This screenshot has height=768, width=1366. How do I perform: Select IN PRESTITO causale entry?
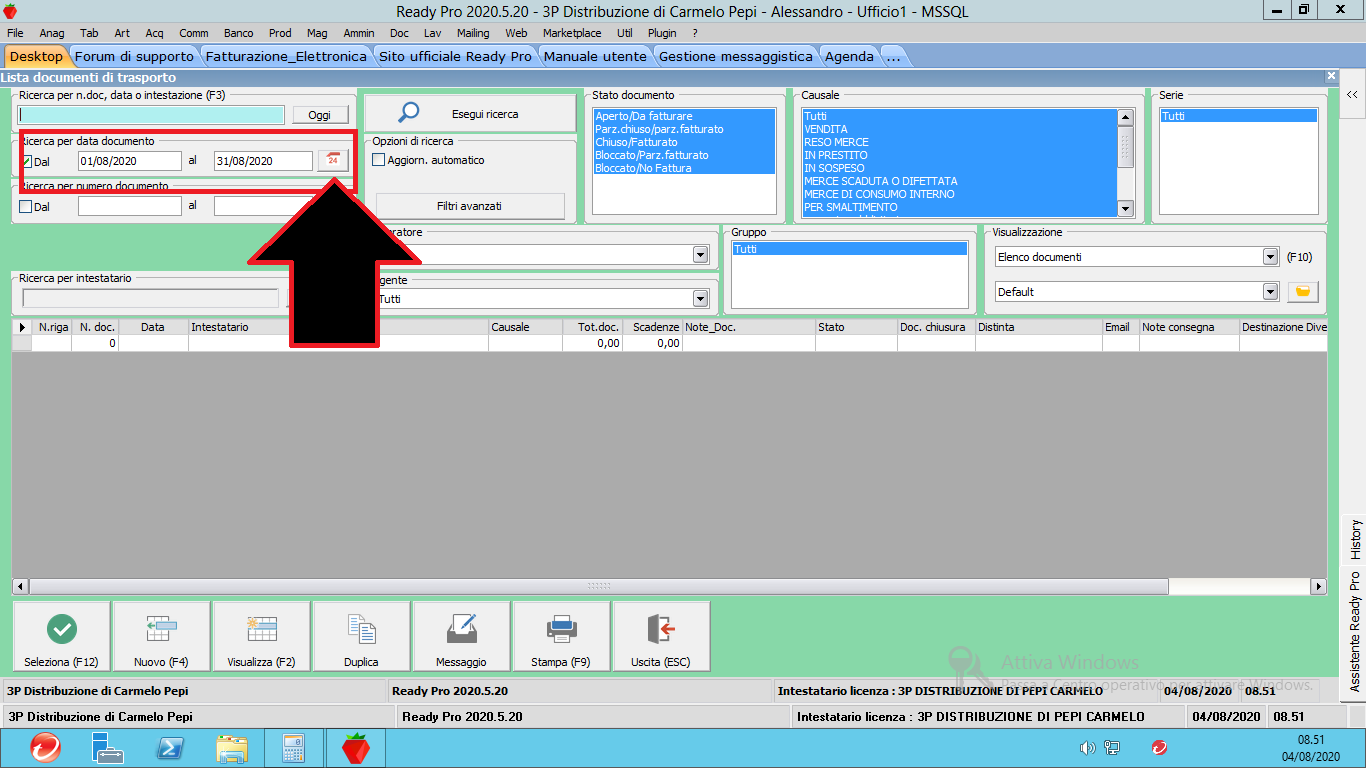959,156
